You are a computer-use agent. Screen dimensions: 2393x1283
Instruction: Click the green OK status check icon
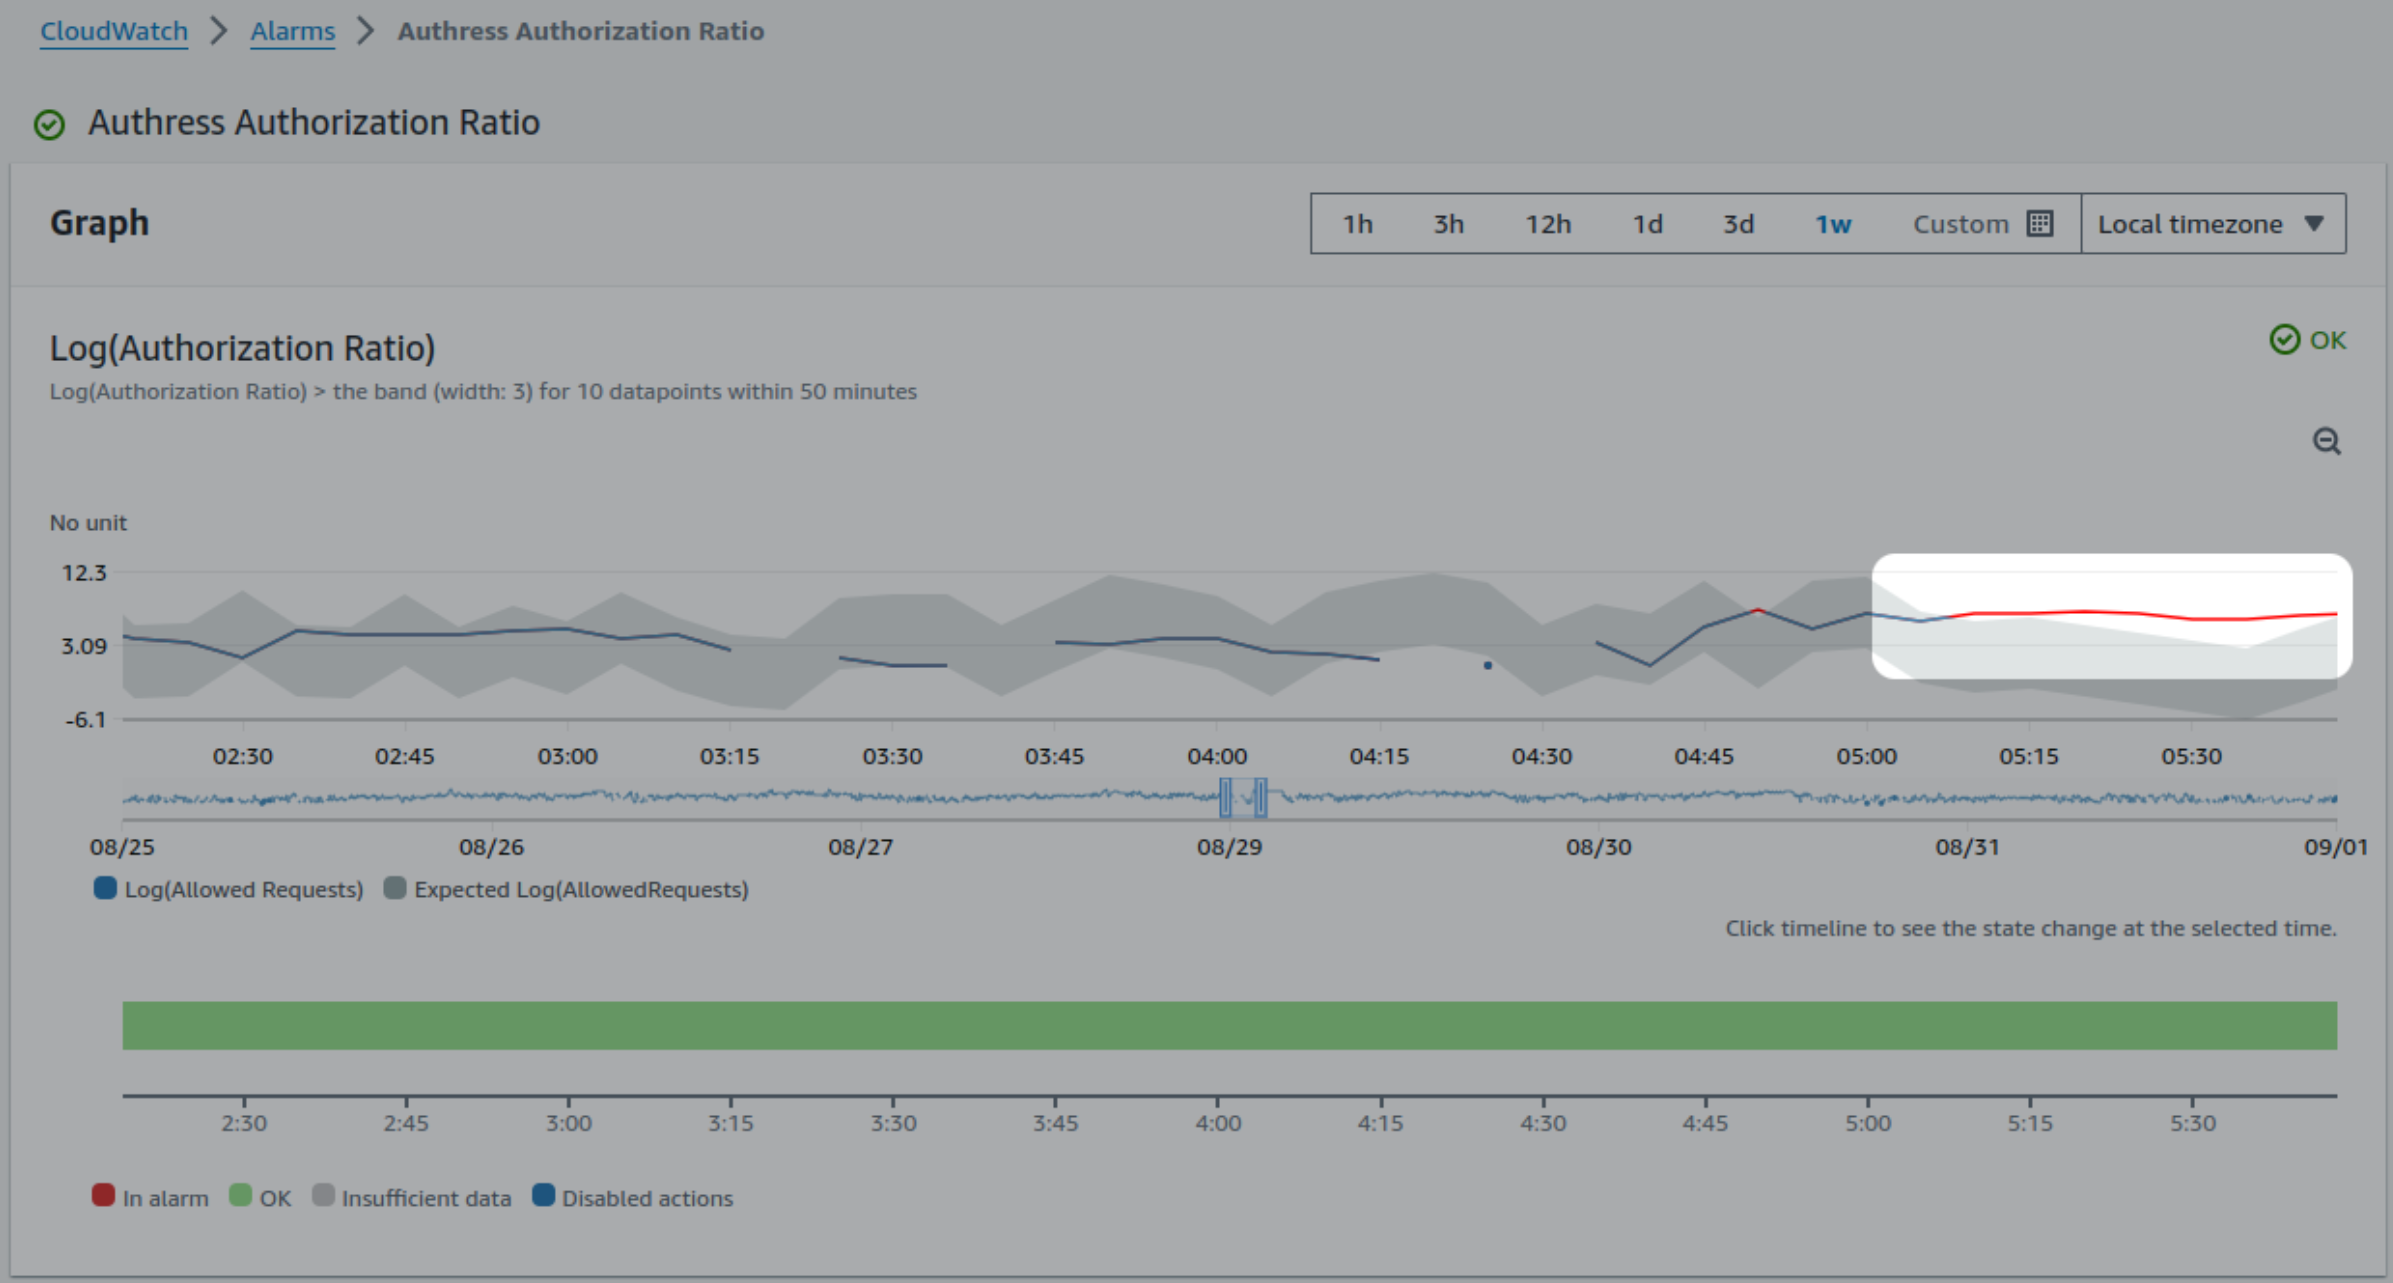2285,340
